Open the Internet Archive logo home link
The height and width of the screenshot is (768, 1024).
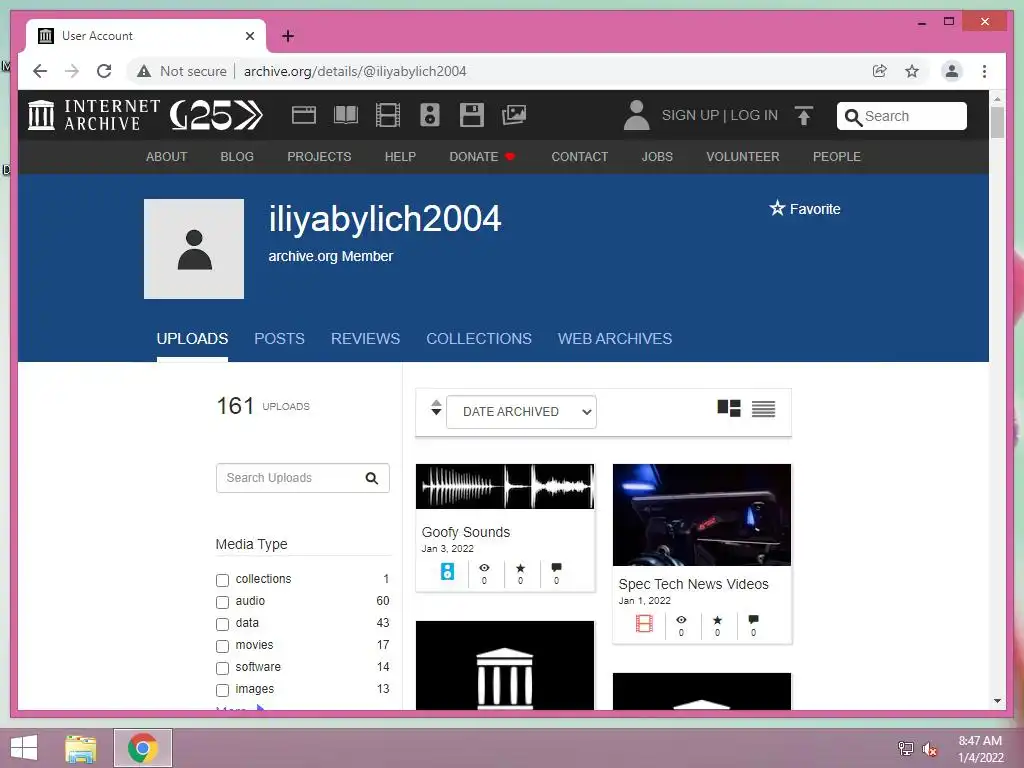[94, 115]
